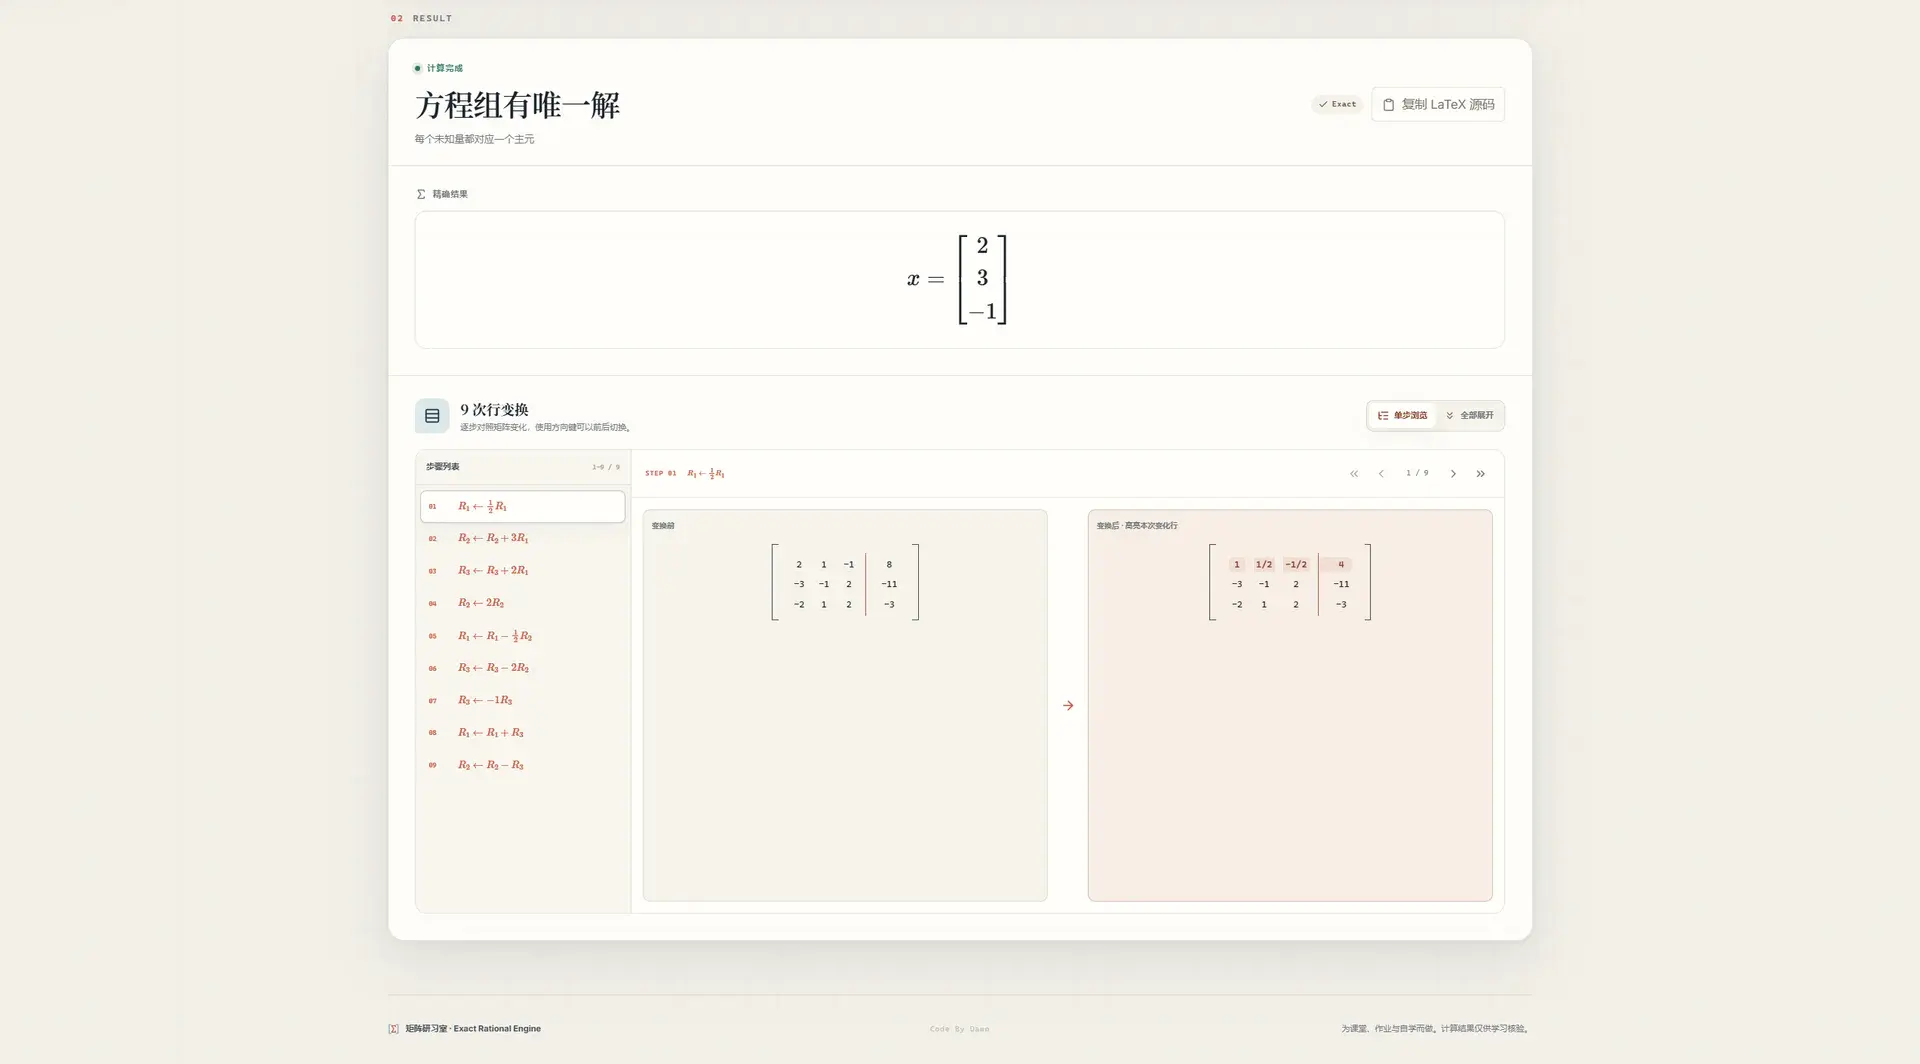Select step 09 R2 ← R2 − R3
This screenshot has width=1920, height=1064.
click(522, 765)
